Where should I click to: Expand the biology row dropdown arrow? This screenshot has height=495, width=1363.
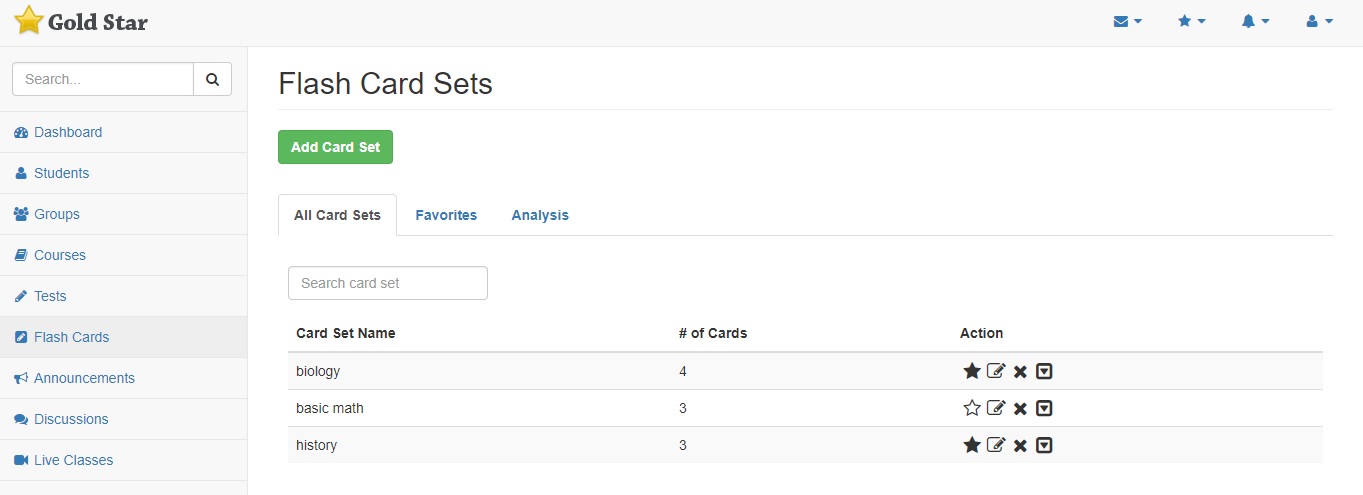tap(1044, 371)
